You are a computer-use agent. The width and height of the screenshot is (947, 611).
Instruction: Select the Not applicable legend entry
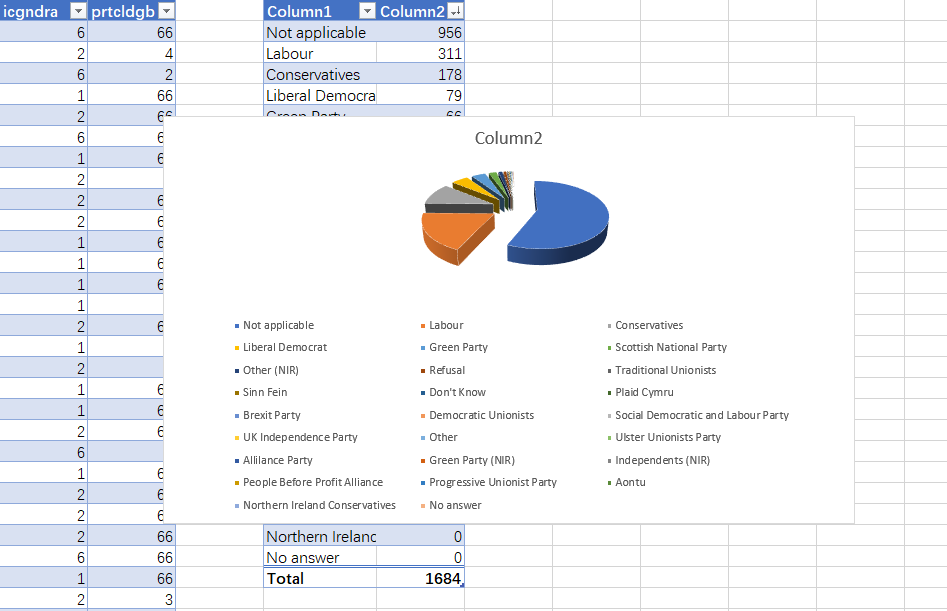click(278, 325)
